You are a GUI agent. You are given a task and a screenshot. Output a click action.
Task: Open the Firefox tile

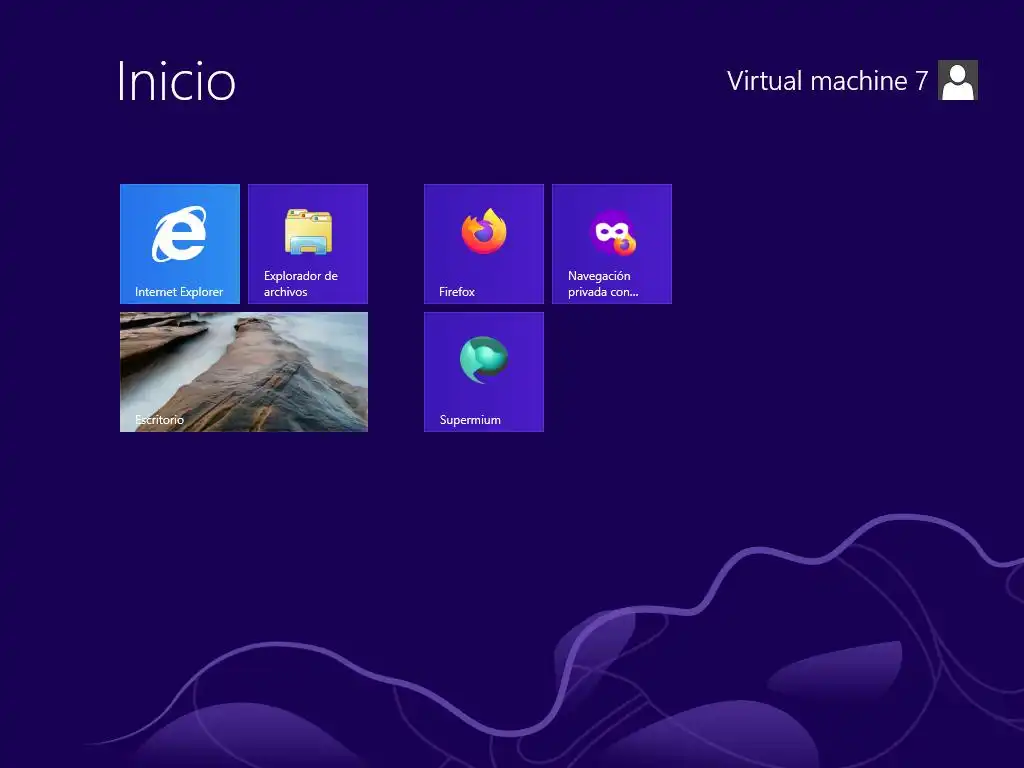483,244
